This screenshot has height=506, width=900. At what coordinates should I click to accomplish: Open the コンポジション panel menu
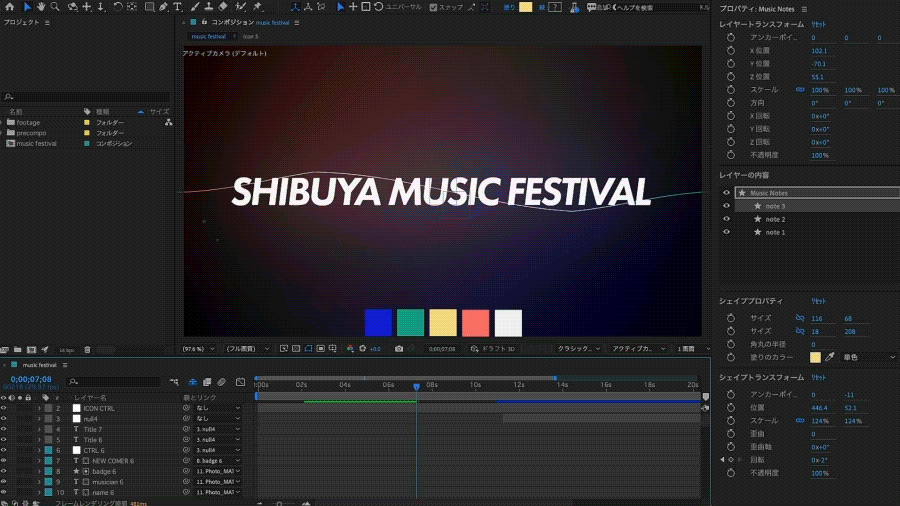297,22
